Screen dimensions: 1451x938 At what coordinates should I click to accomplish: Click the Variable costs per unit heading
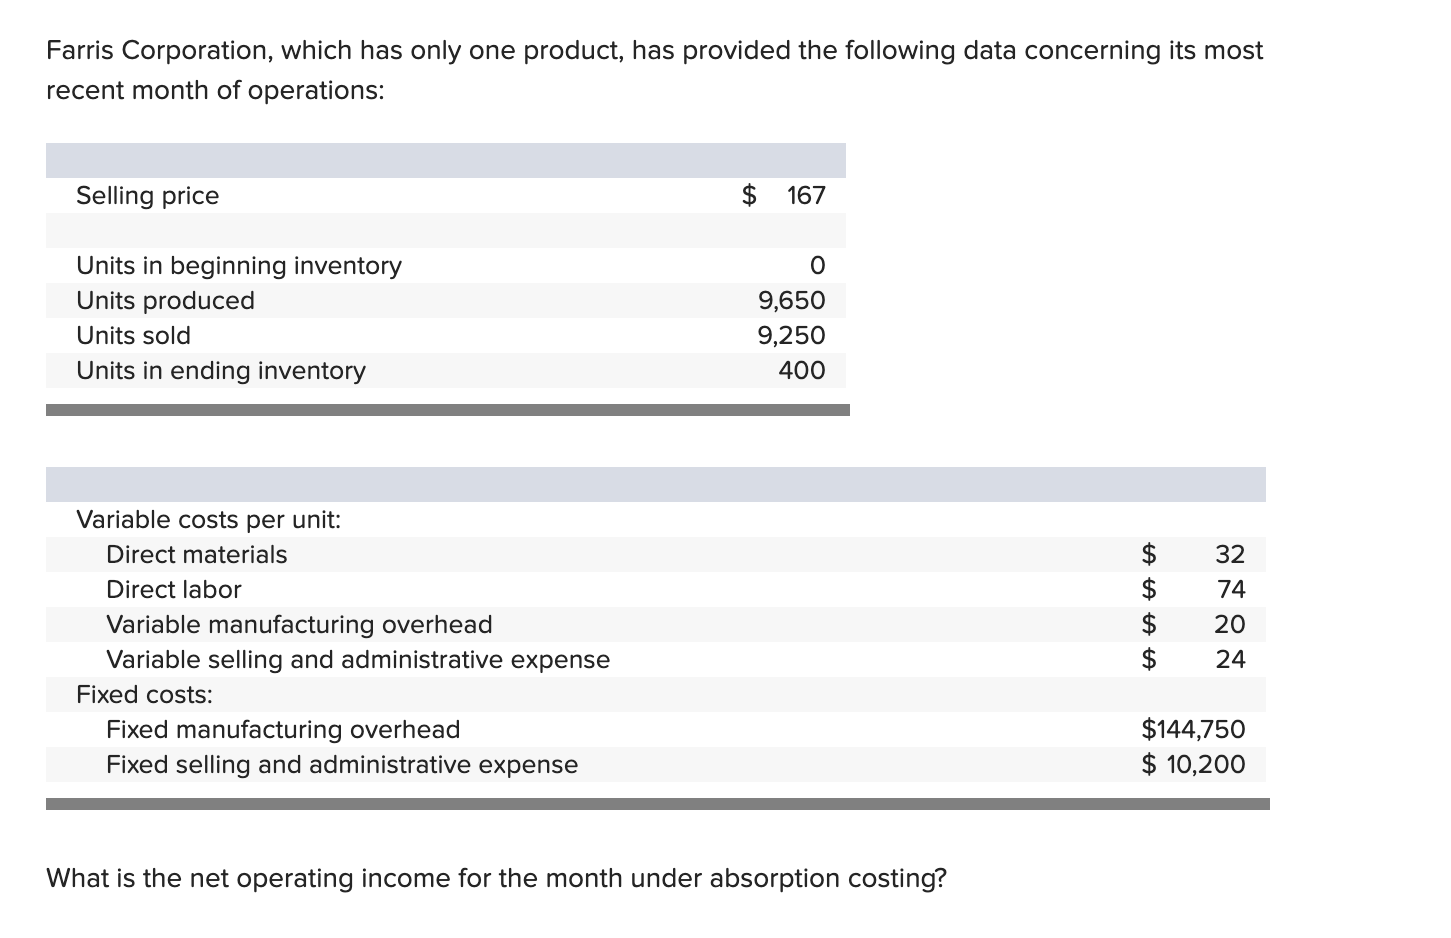[208, 520]
